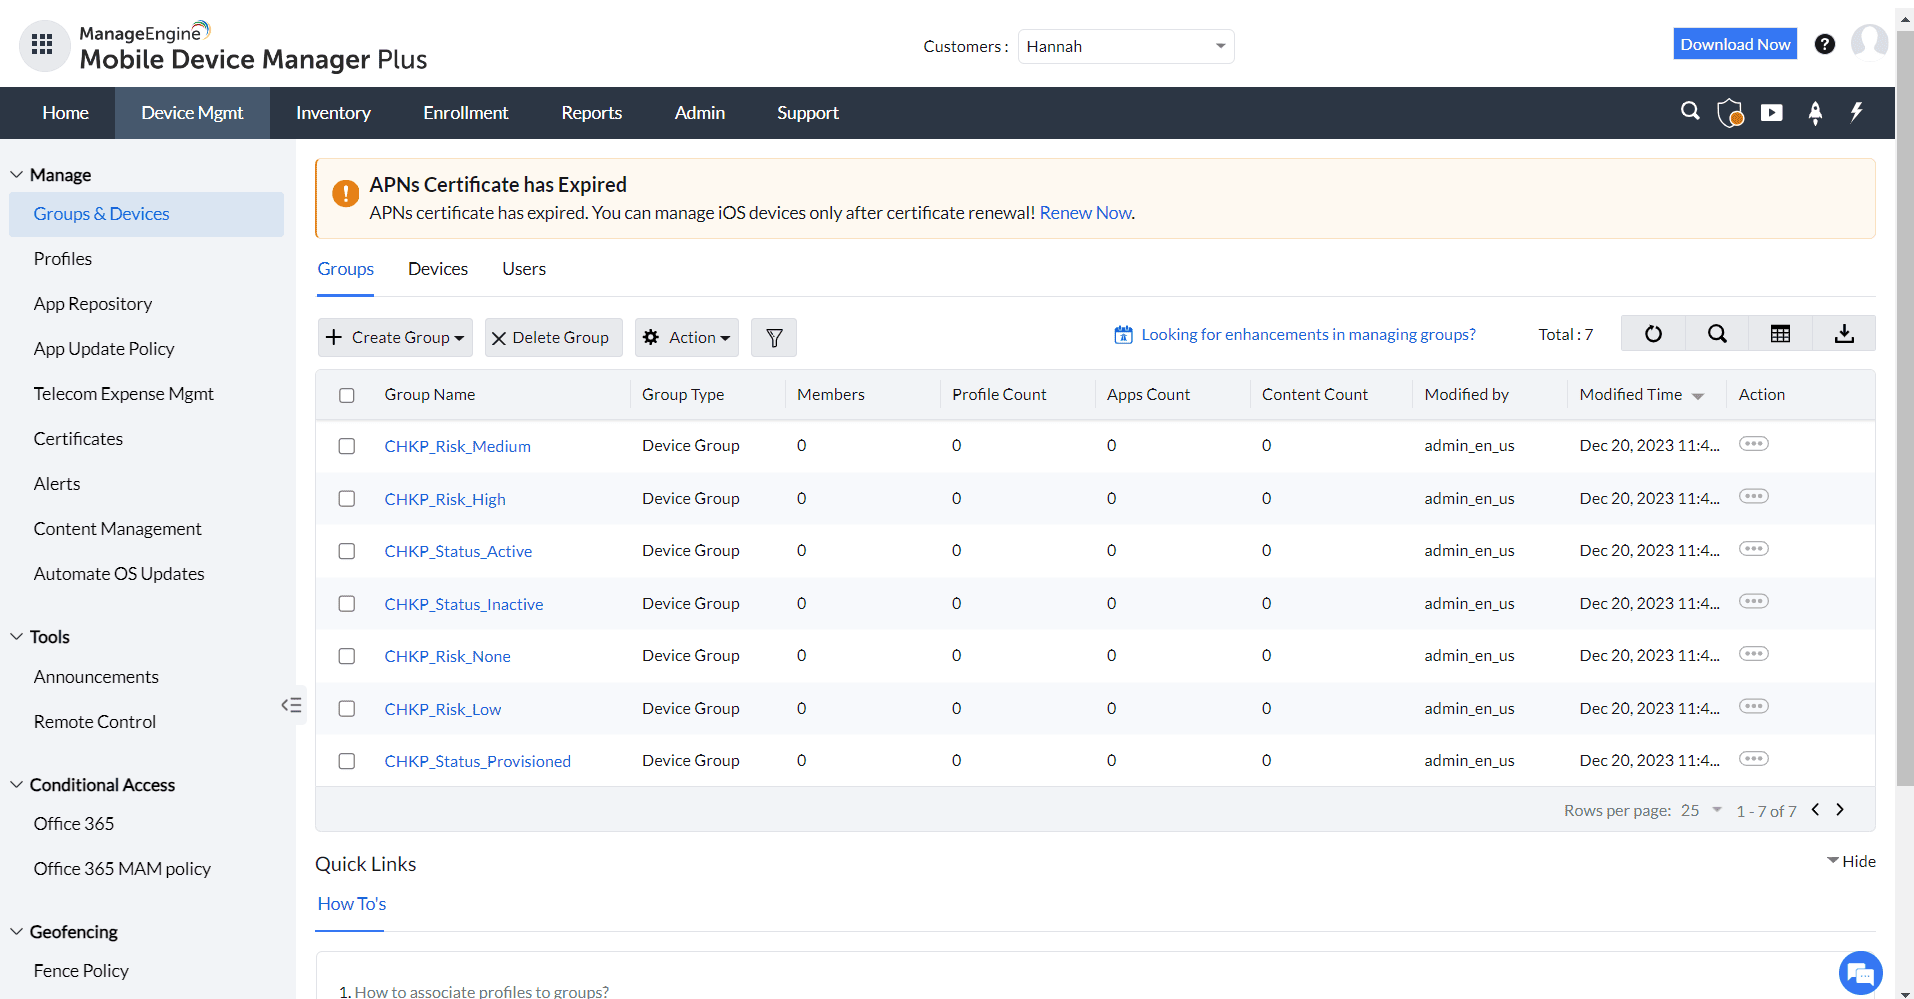
Task: Refresh the groups table
Action: click(x=1653, y=334)
